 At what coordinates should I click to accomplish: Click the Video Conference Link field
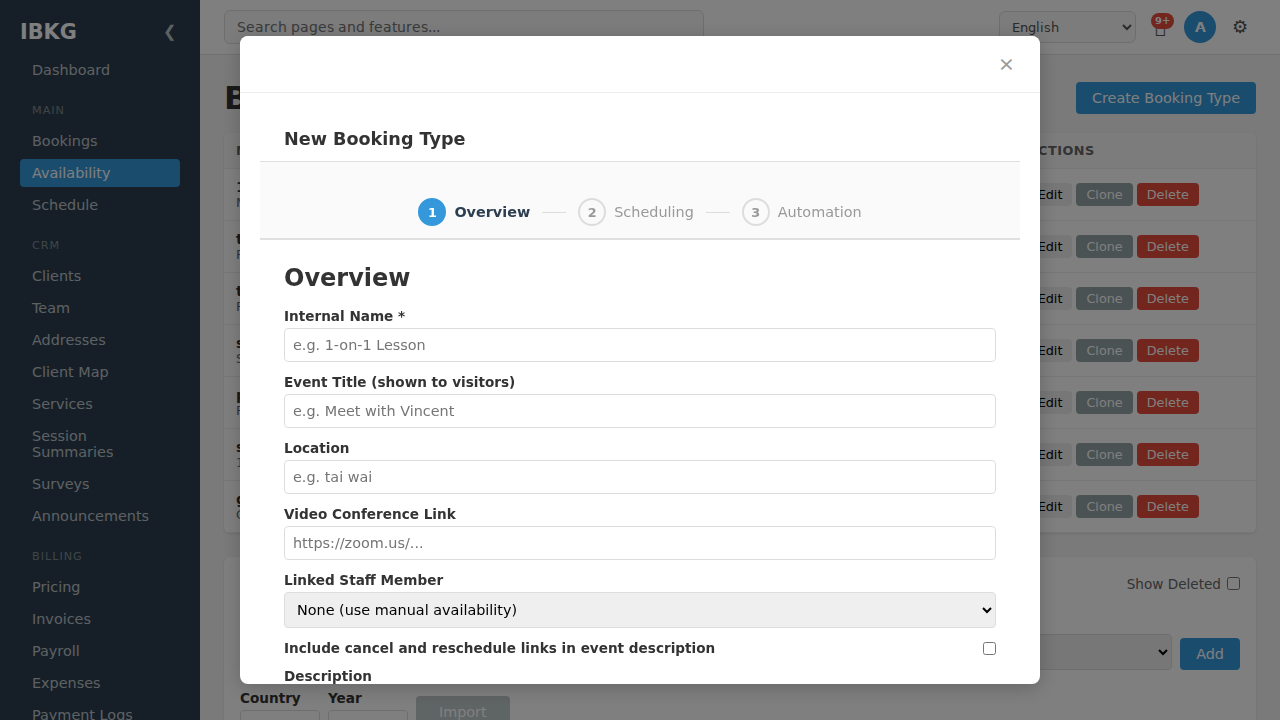[x=640, y=543]
